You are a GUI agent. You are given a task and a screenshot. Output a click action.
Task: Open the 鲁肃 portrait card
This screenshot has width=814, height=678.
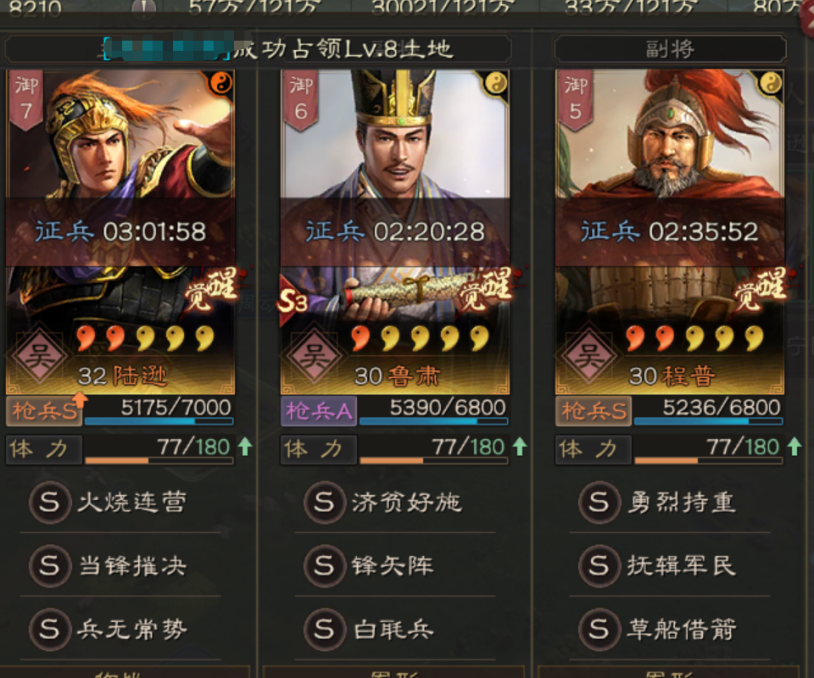[x=395, y=232]
